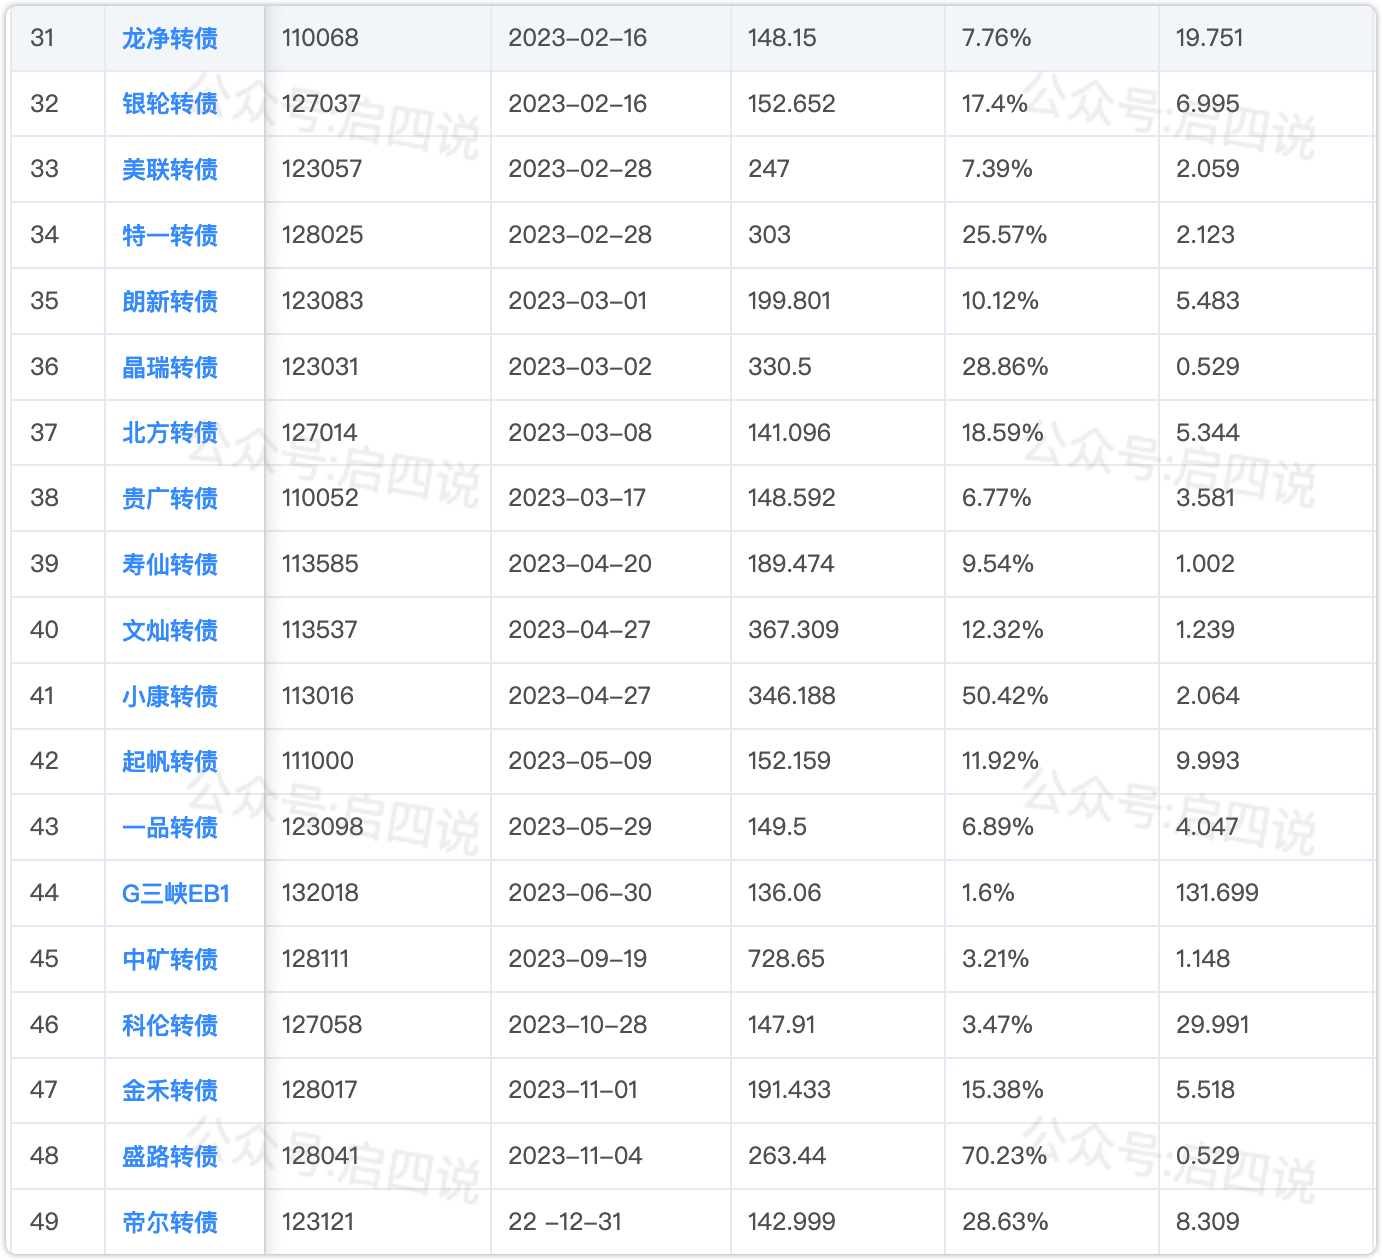Select the 特一转债 link
The image size is (1382, 1260).
[x=170, y=235]
